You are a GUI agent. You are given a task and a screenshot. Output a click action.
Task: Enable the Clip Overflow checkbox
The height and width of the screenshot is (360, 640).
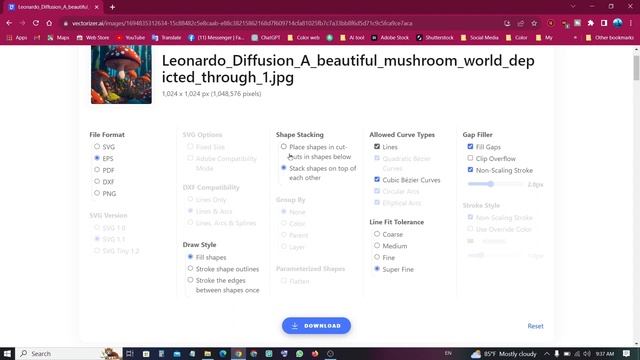tap(470, 158)
